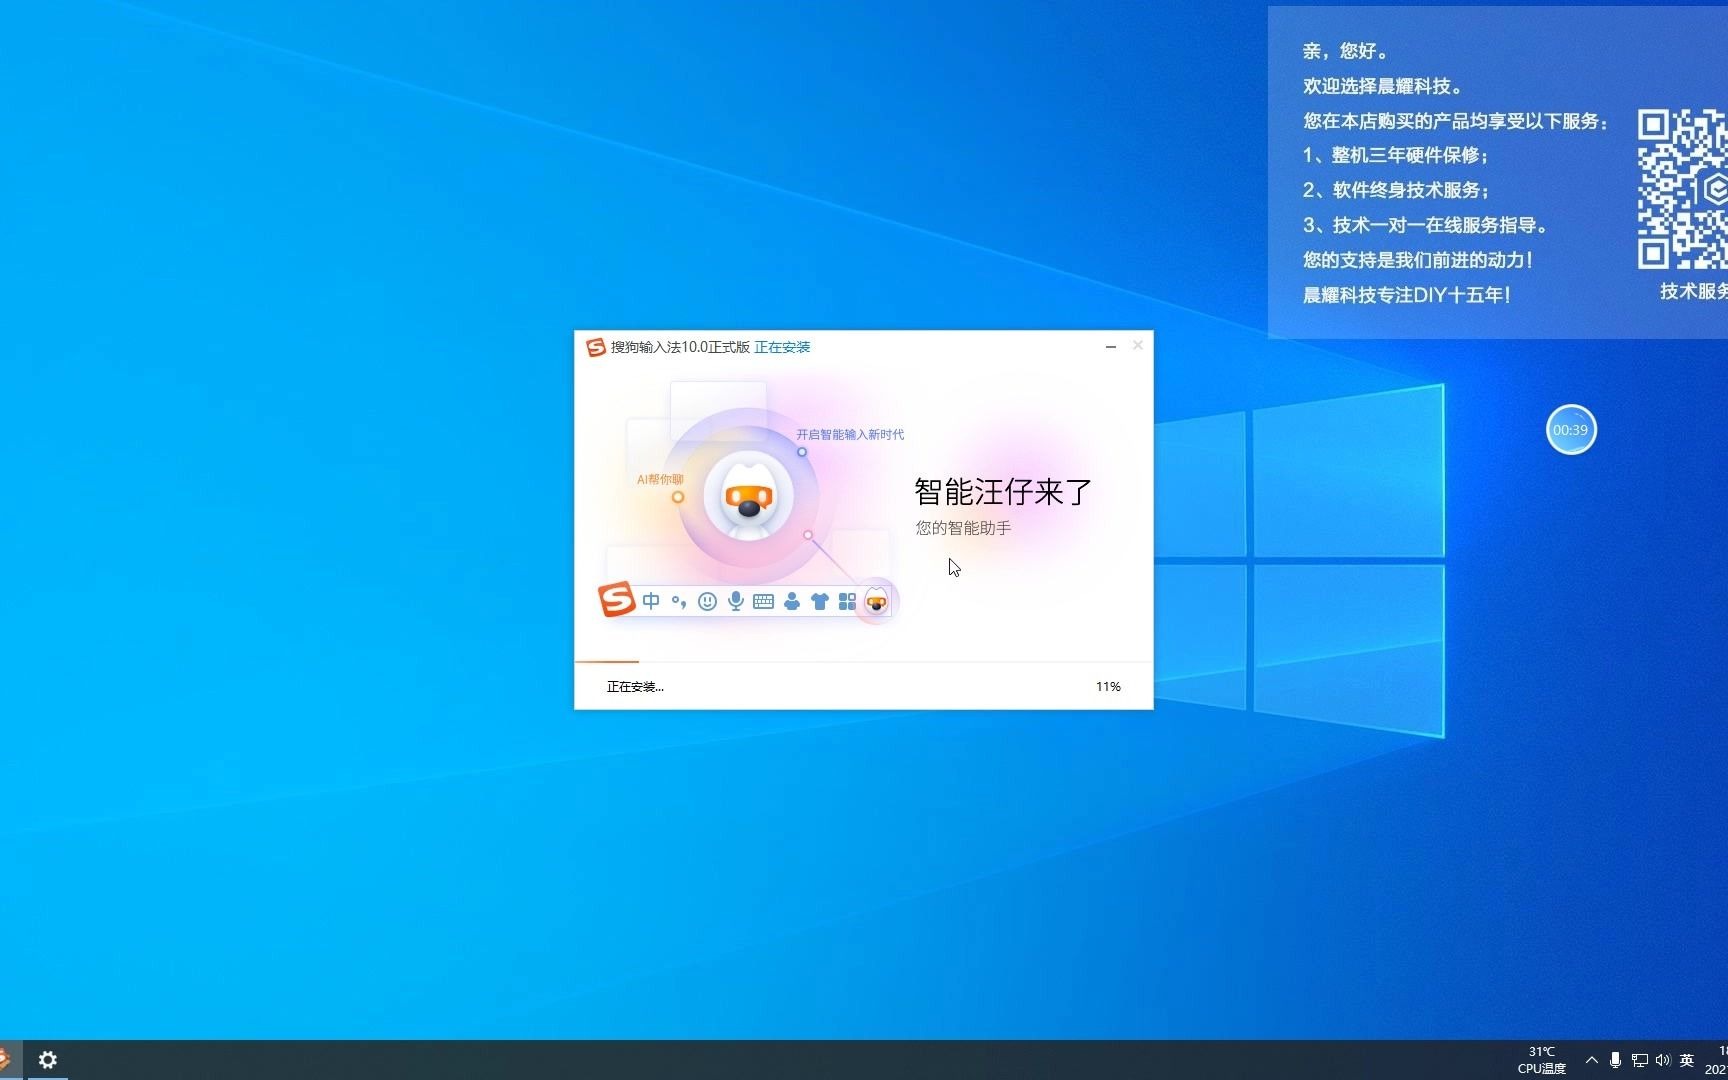Click the shirt skin icon on the Sogou toolbar
The image size is (1728, 1080).
[820, 601]
